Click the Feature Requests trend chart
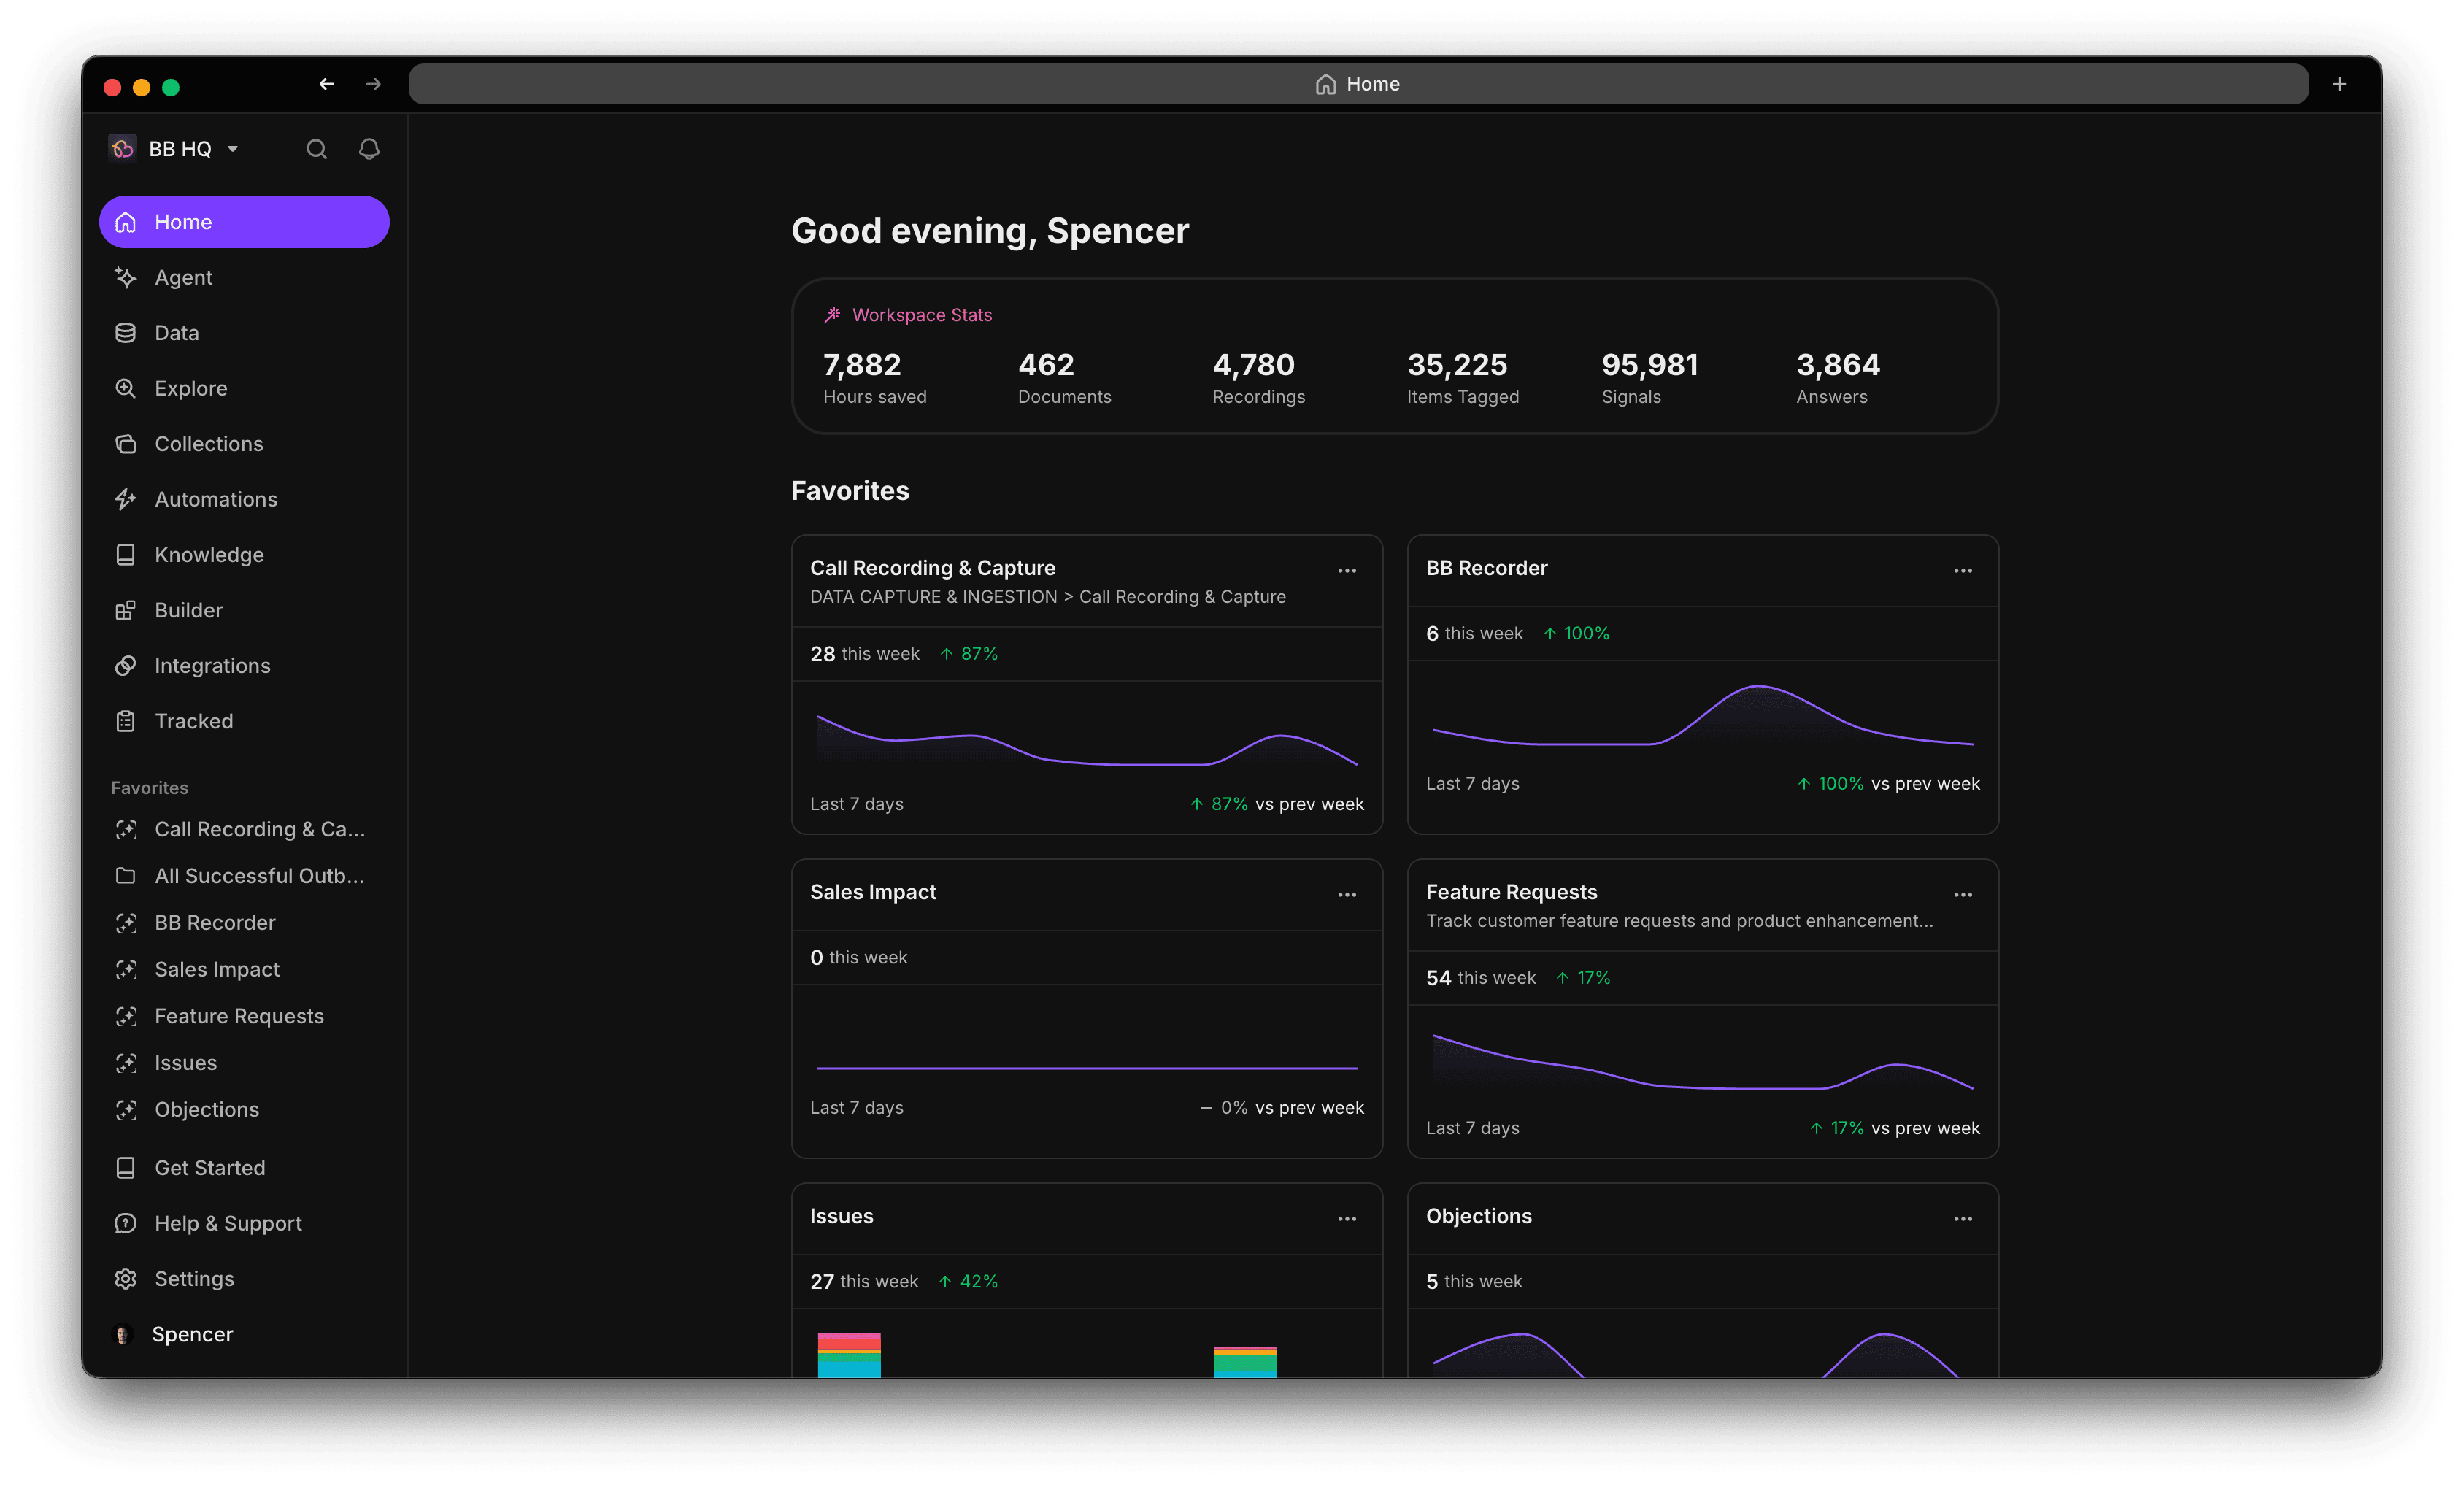Viewport: 2464px width, 1486px height. [x=1703, y=1062]
